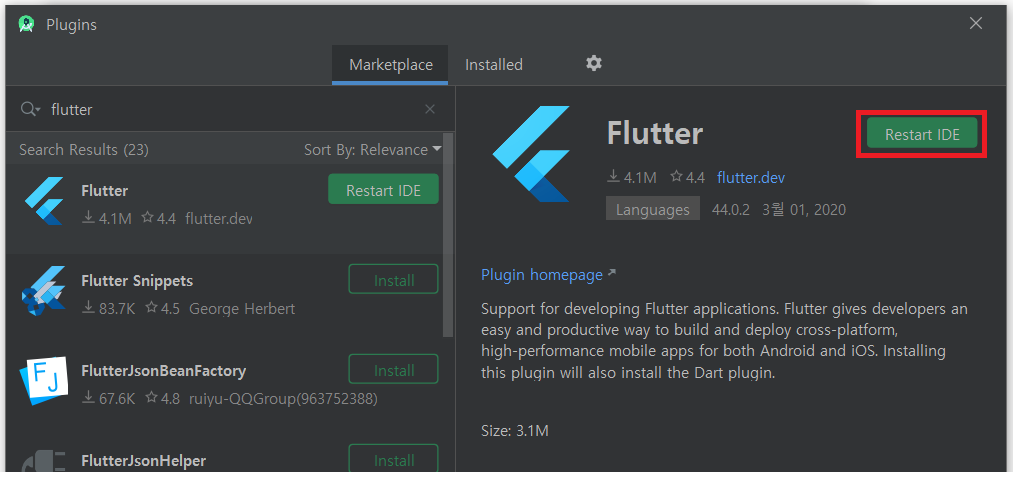The width and height of the screenshot is (1014, 479).
Task: Clear the flutter search text
Action: click(x=430, y=109)
